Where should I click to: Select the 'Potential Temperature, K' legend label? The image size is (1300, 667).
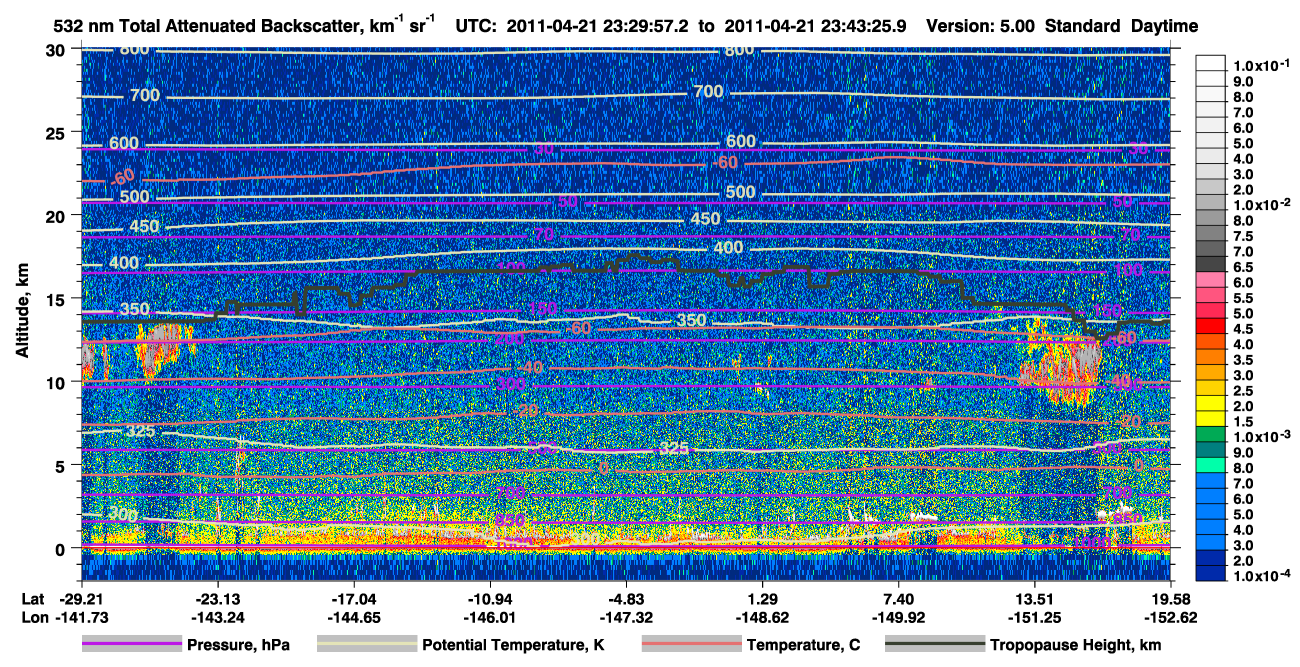click(513, 645)
